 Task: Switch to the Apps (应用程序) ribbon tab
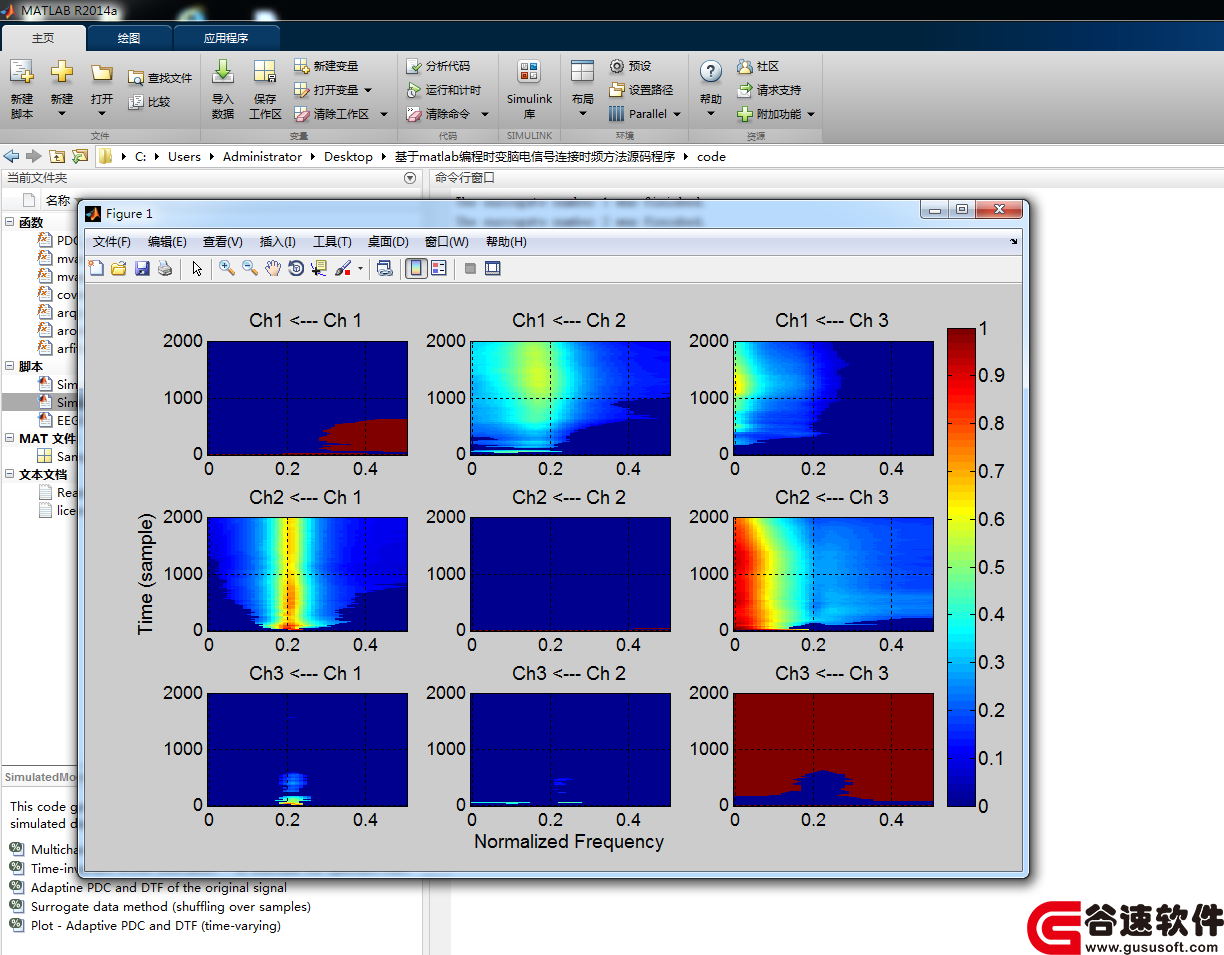pos(226,38)
